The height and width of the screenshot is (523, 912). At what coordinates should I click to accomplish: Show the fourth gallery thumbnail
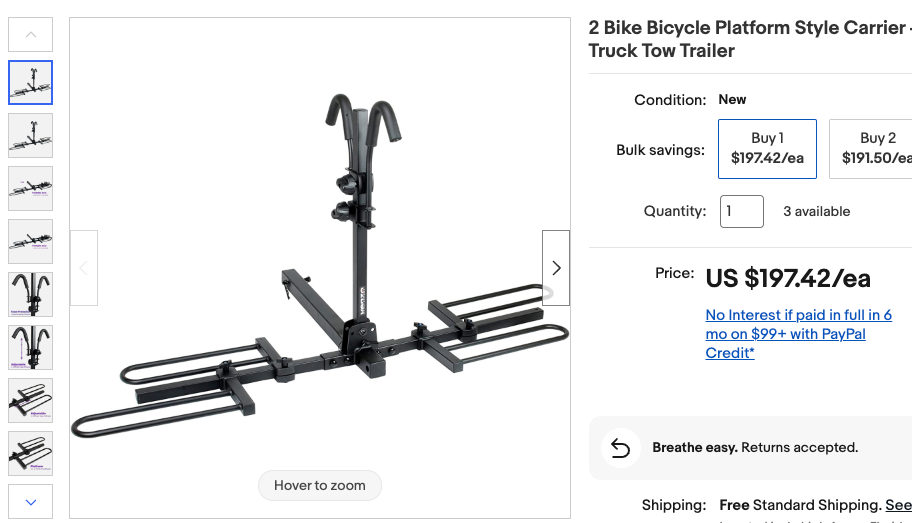coord(31,241)
